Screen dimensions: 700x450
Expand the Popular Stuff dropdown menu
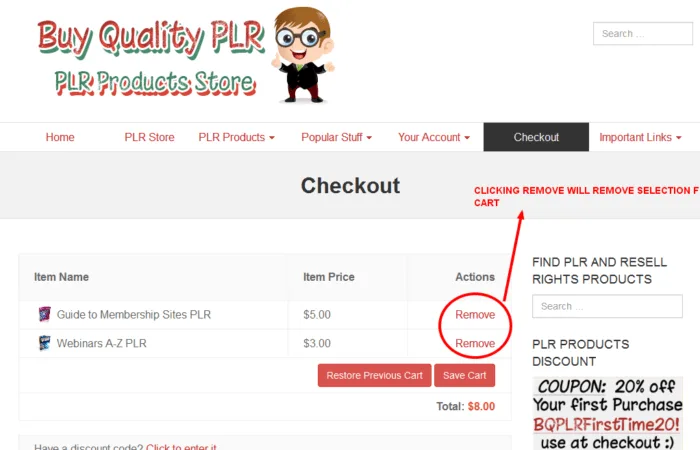point(336,137)
